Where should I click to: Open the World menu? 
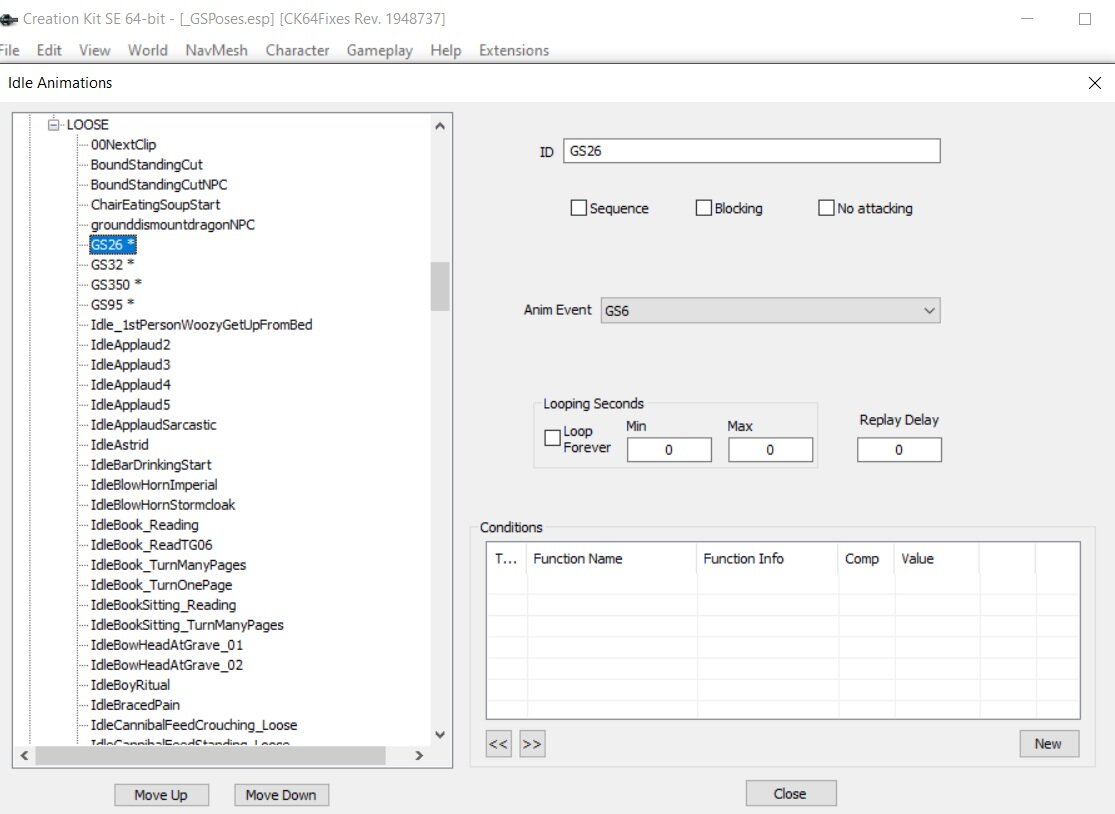(148, 50)
